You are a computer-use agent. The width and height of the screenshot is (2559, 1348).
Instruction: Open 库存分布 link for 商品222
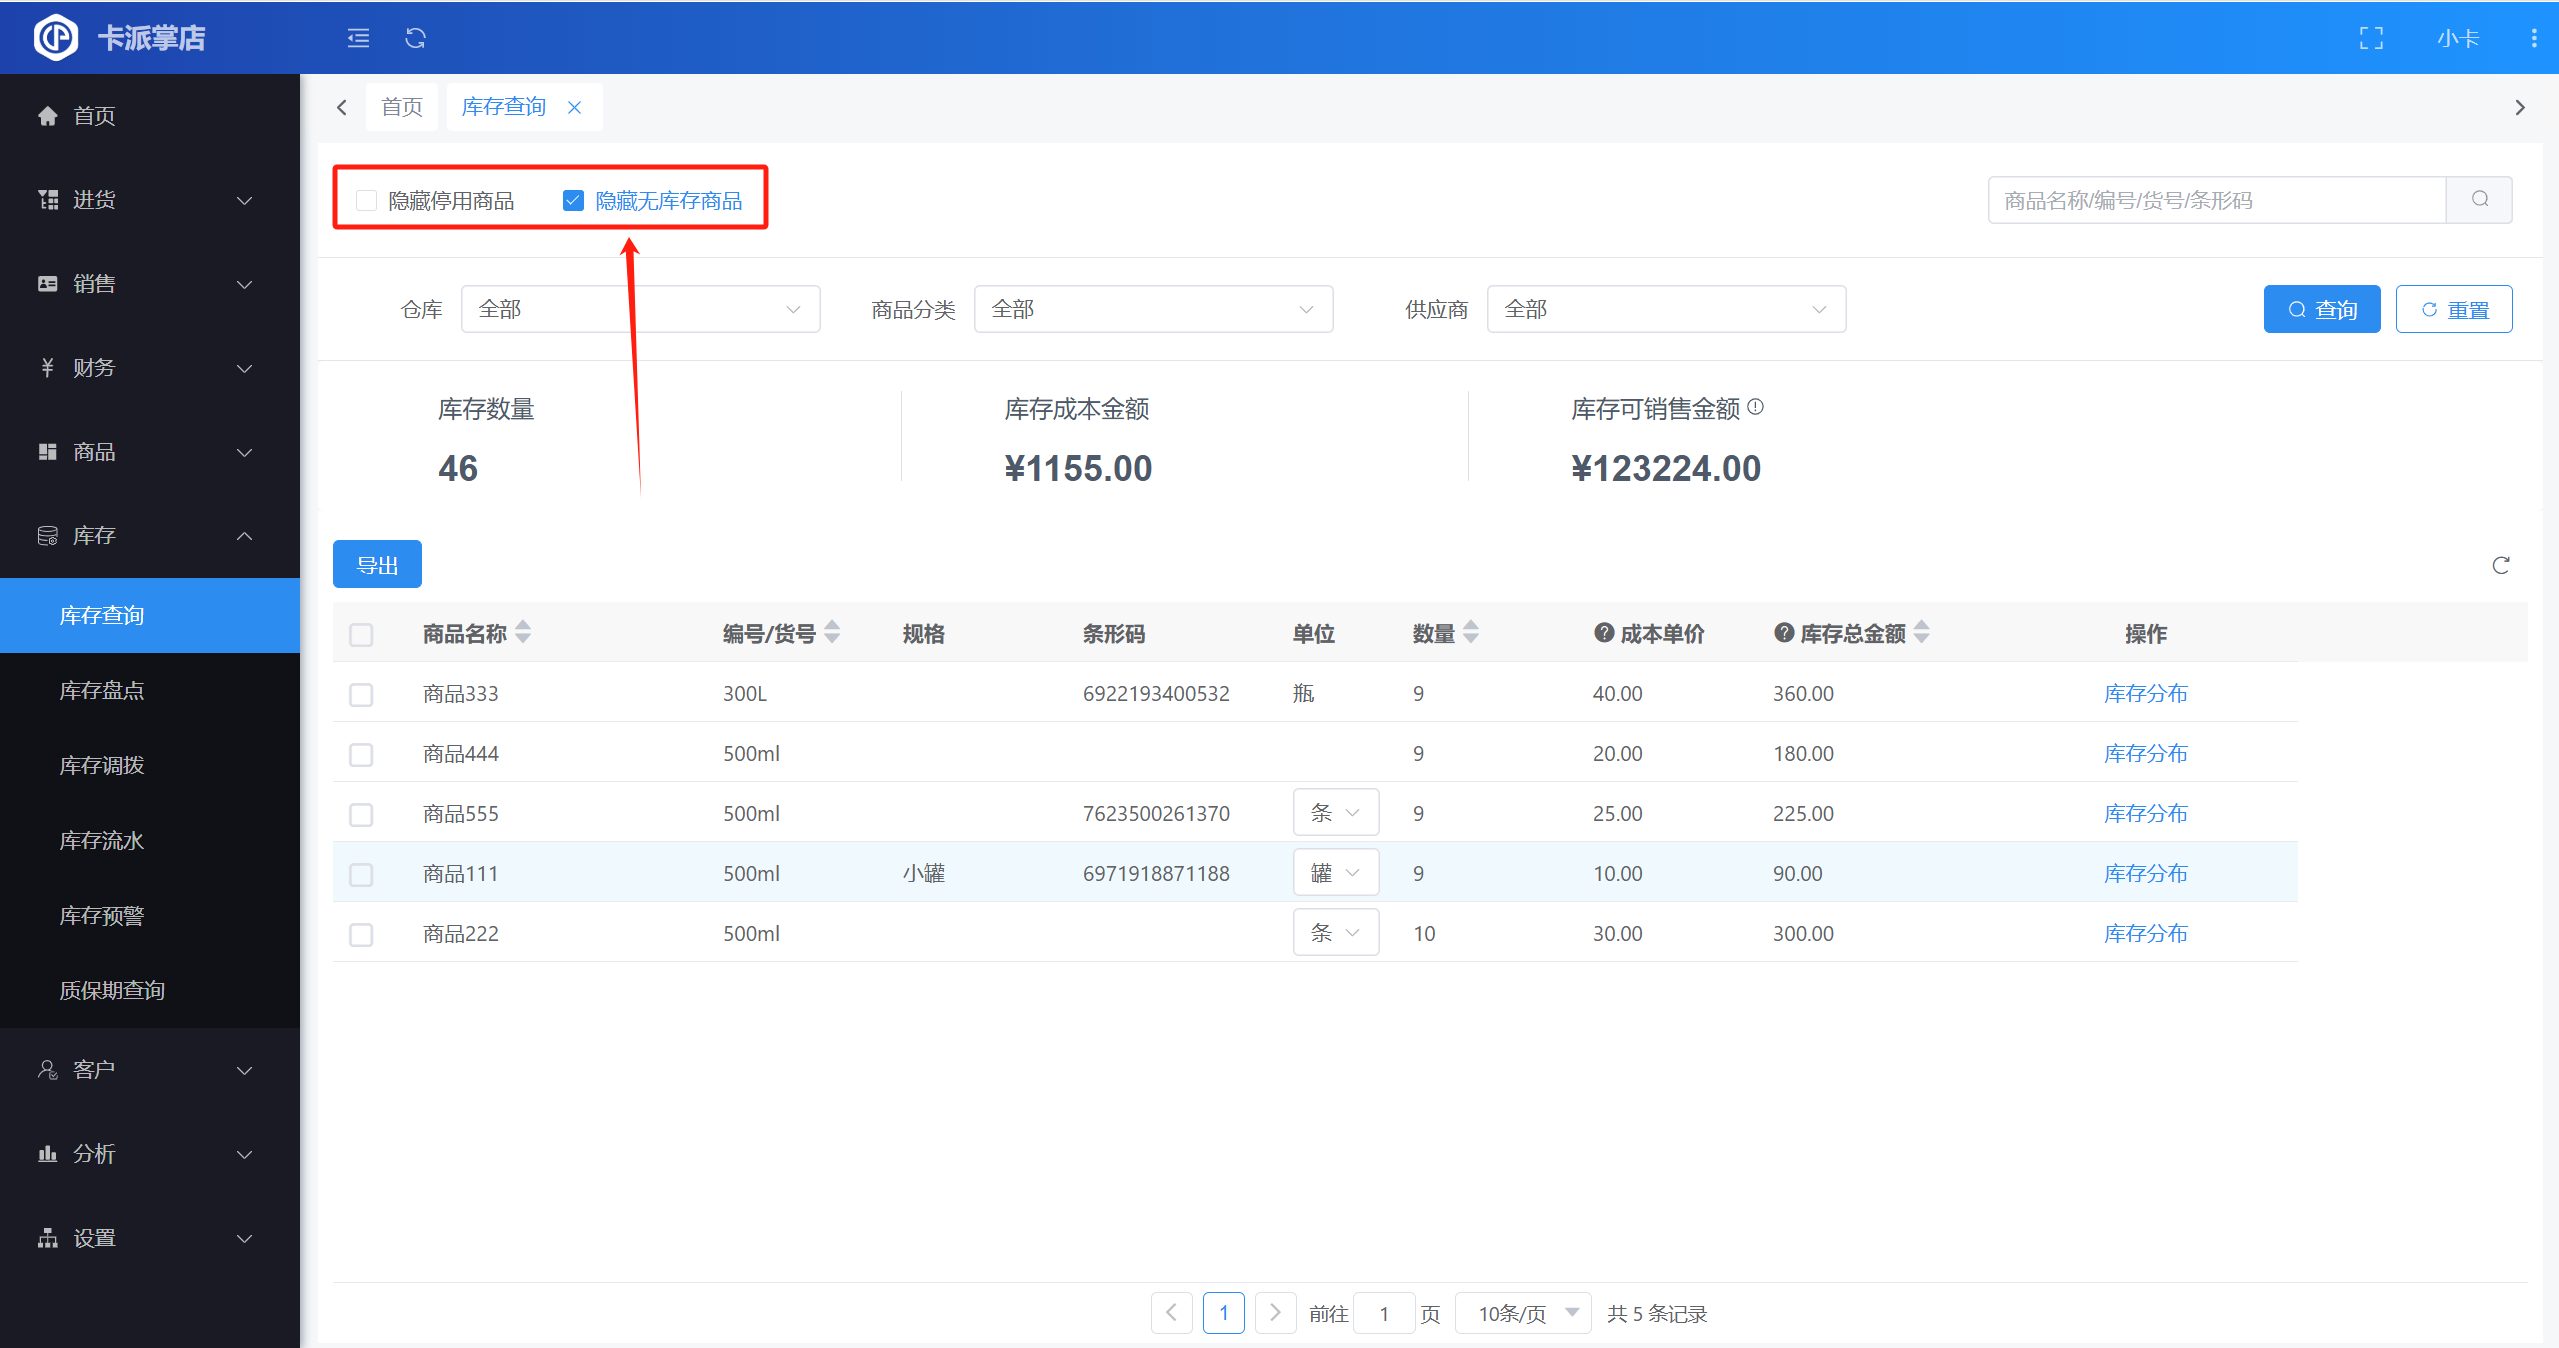(x=2145, y=933)
